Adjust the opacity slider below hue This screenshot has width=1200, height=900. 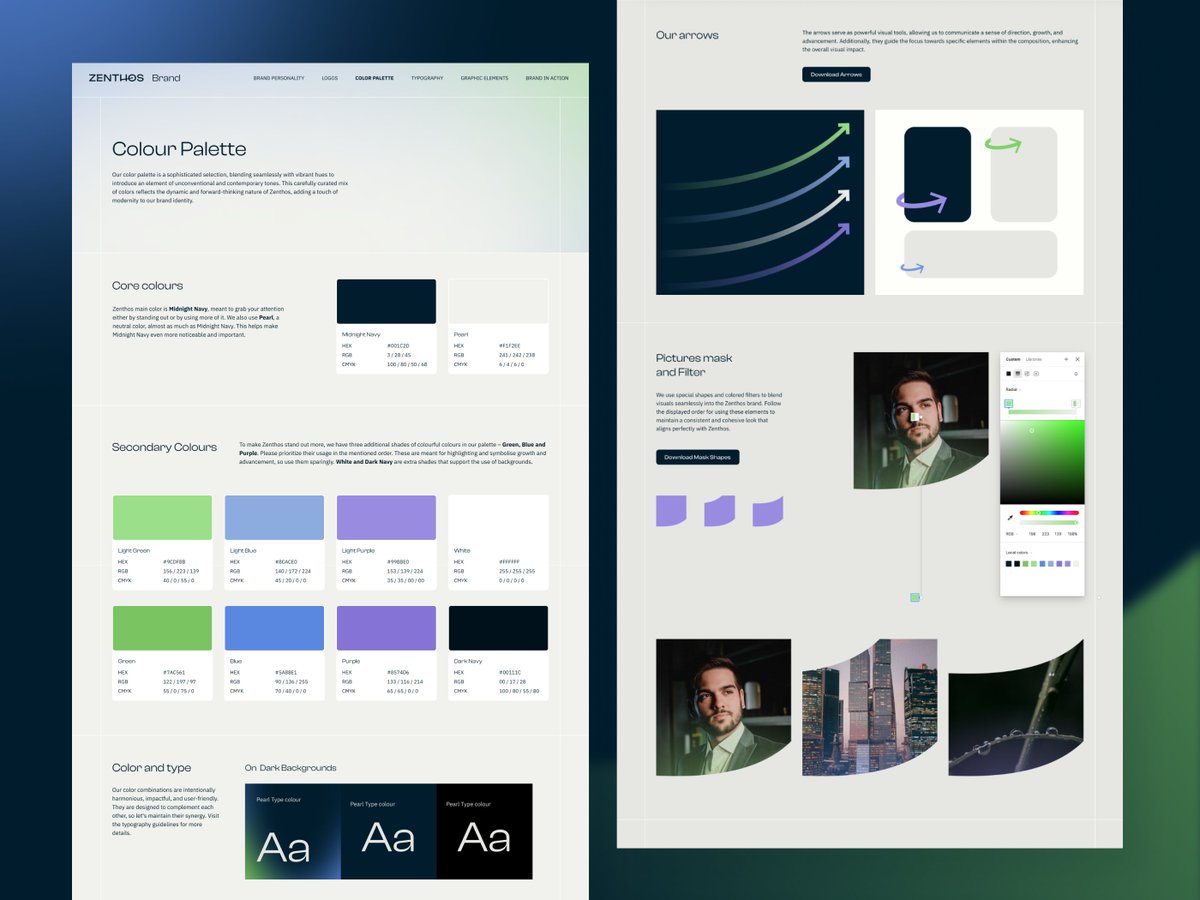[x=1049, y=522]
